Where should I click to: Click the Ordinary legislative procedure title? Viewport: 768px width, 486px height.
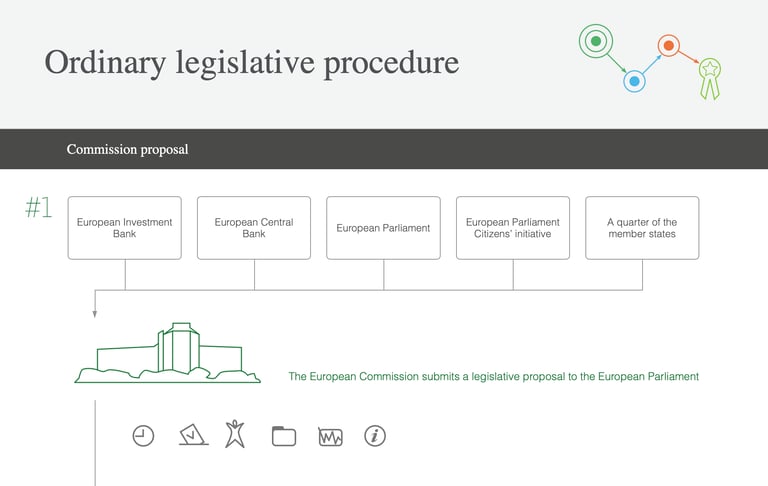(x=252, y=63)
